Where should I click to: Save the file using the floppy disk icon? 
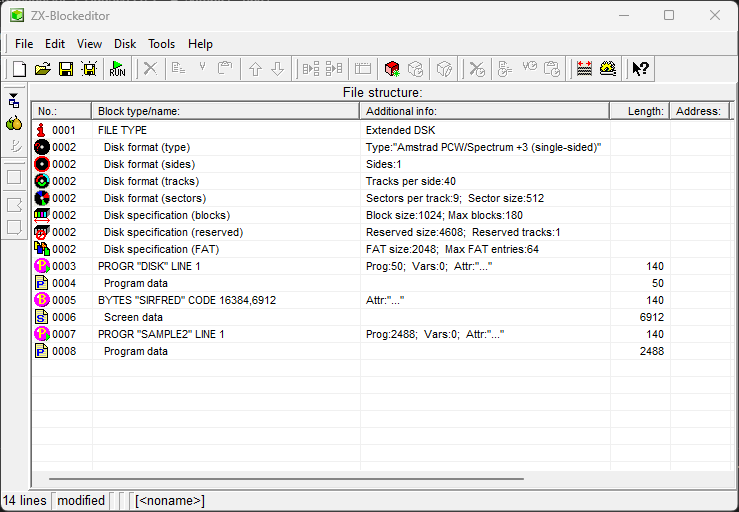66,69
